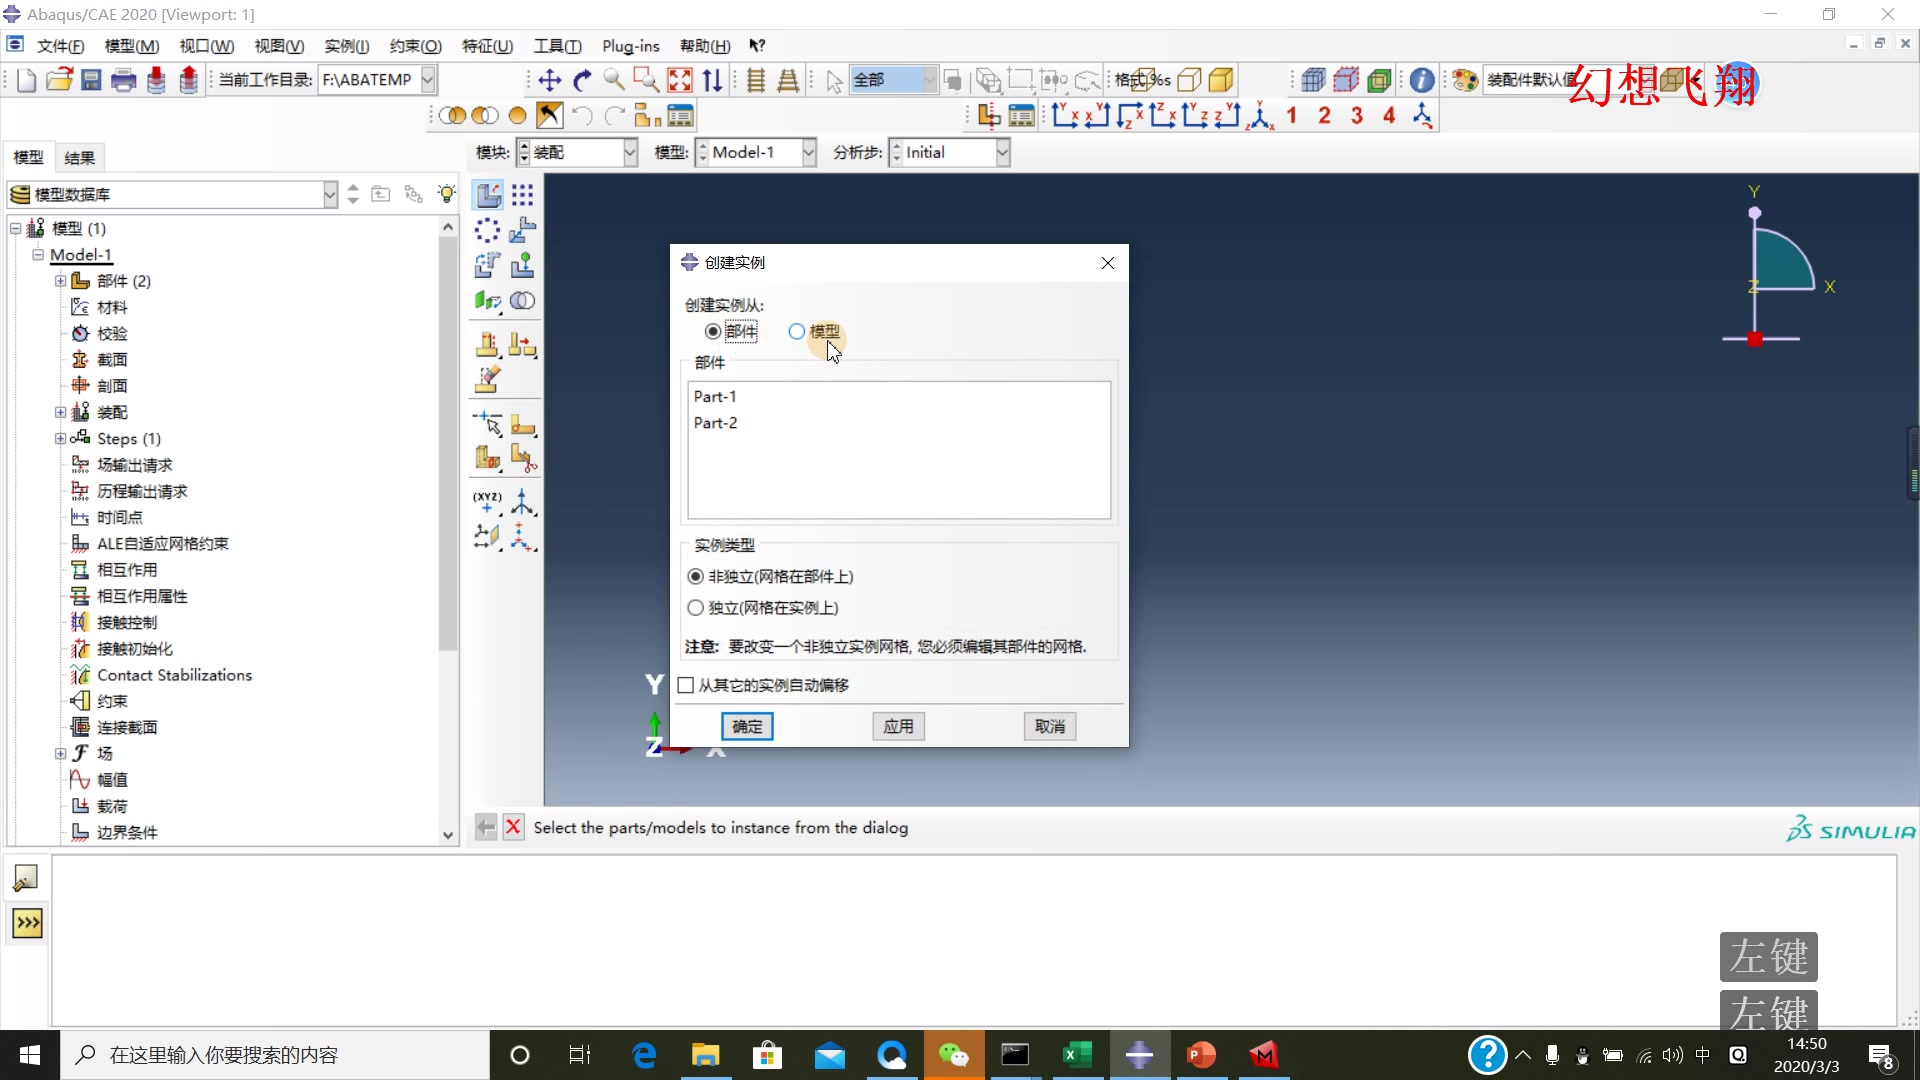Expand the 部件 (2) tree node
Viewport: 1920px width, 1080px height.
[x=60, y=281]
